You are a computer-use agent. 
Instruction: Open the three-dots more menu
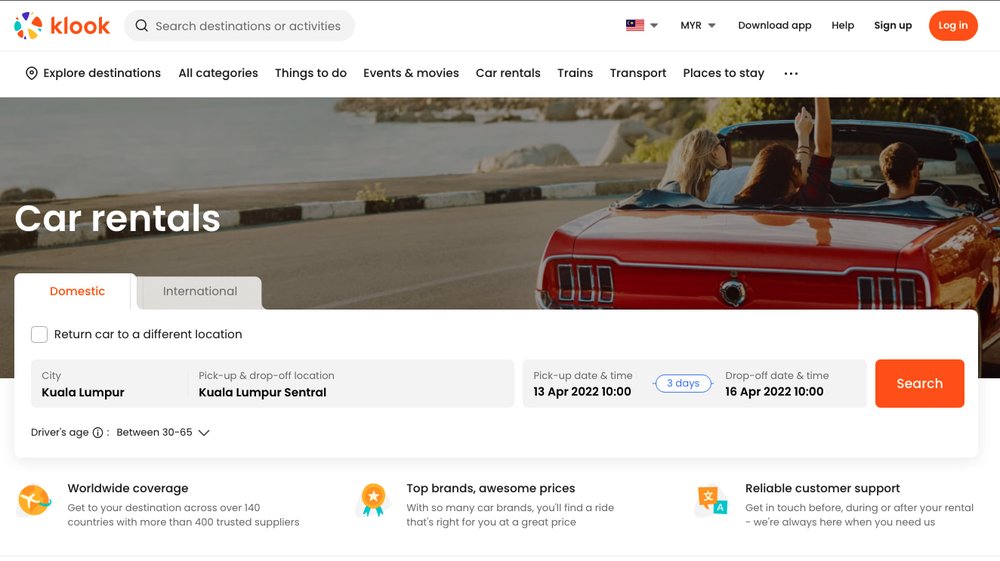791,74
